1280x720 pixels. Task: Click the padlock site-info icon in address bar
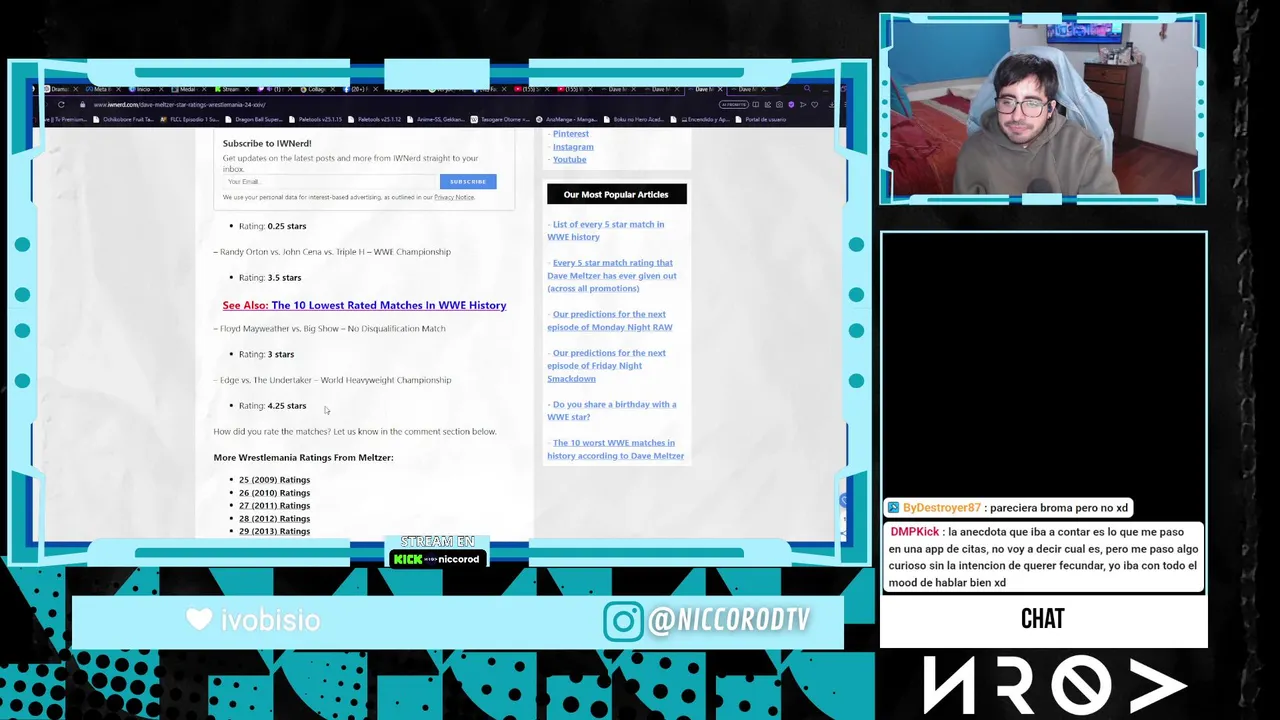[x=82, y=104]
